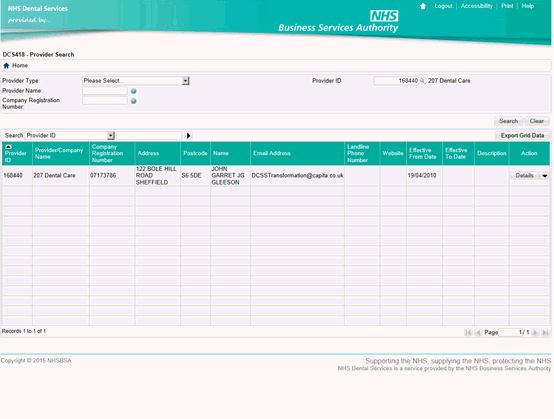This screenshot has width=554, height=419.
Task: Select the JOHN GARRET JG GLEESON cell
Action: [x=230, y=176]
